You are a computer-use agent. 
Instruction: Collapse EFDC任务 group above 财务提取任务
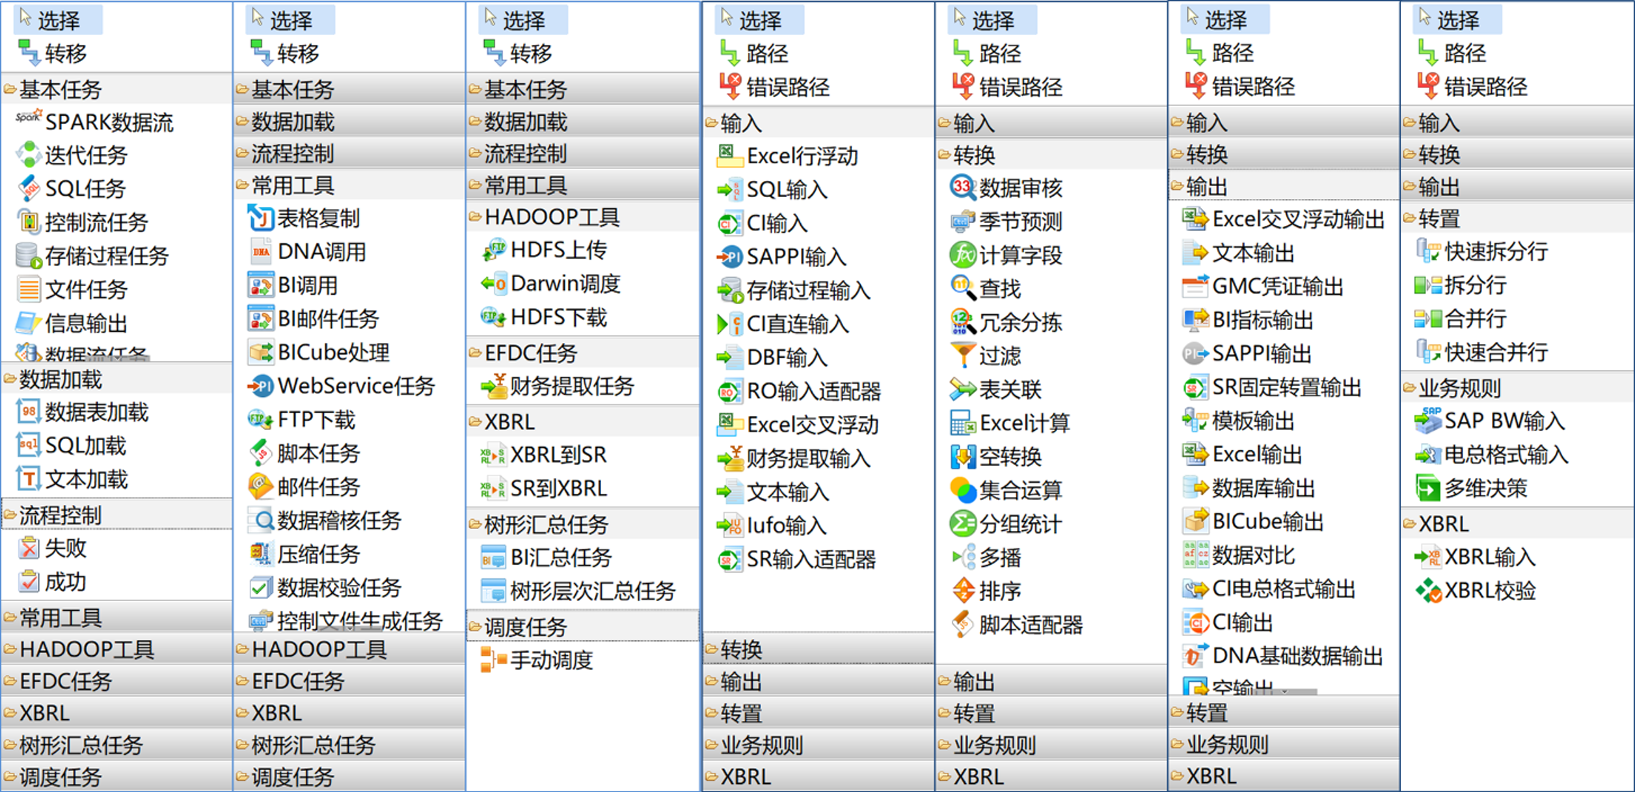(530, 353)
